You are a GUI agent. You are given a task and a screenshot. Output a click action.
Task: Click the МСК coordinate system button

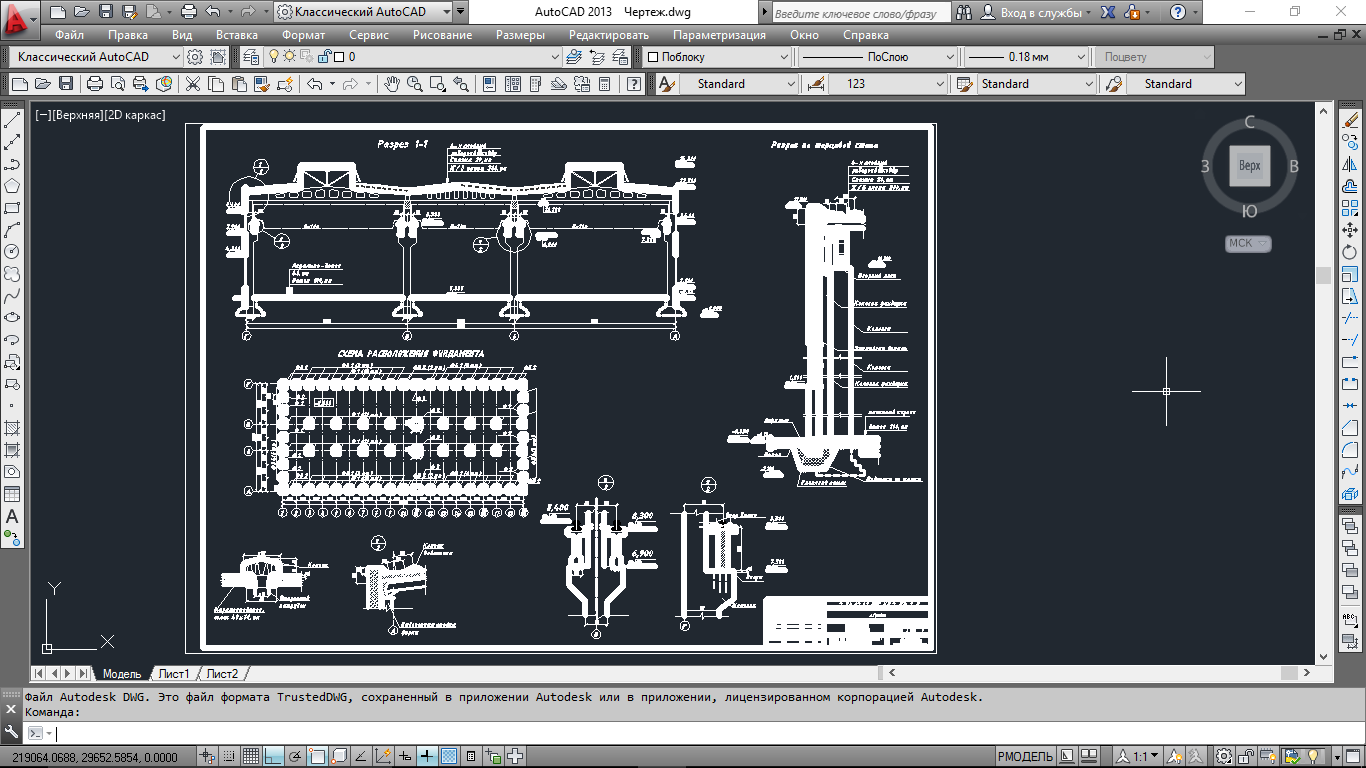[x=1248, y=243]
